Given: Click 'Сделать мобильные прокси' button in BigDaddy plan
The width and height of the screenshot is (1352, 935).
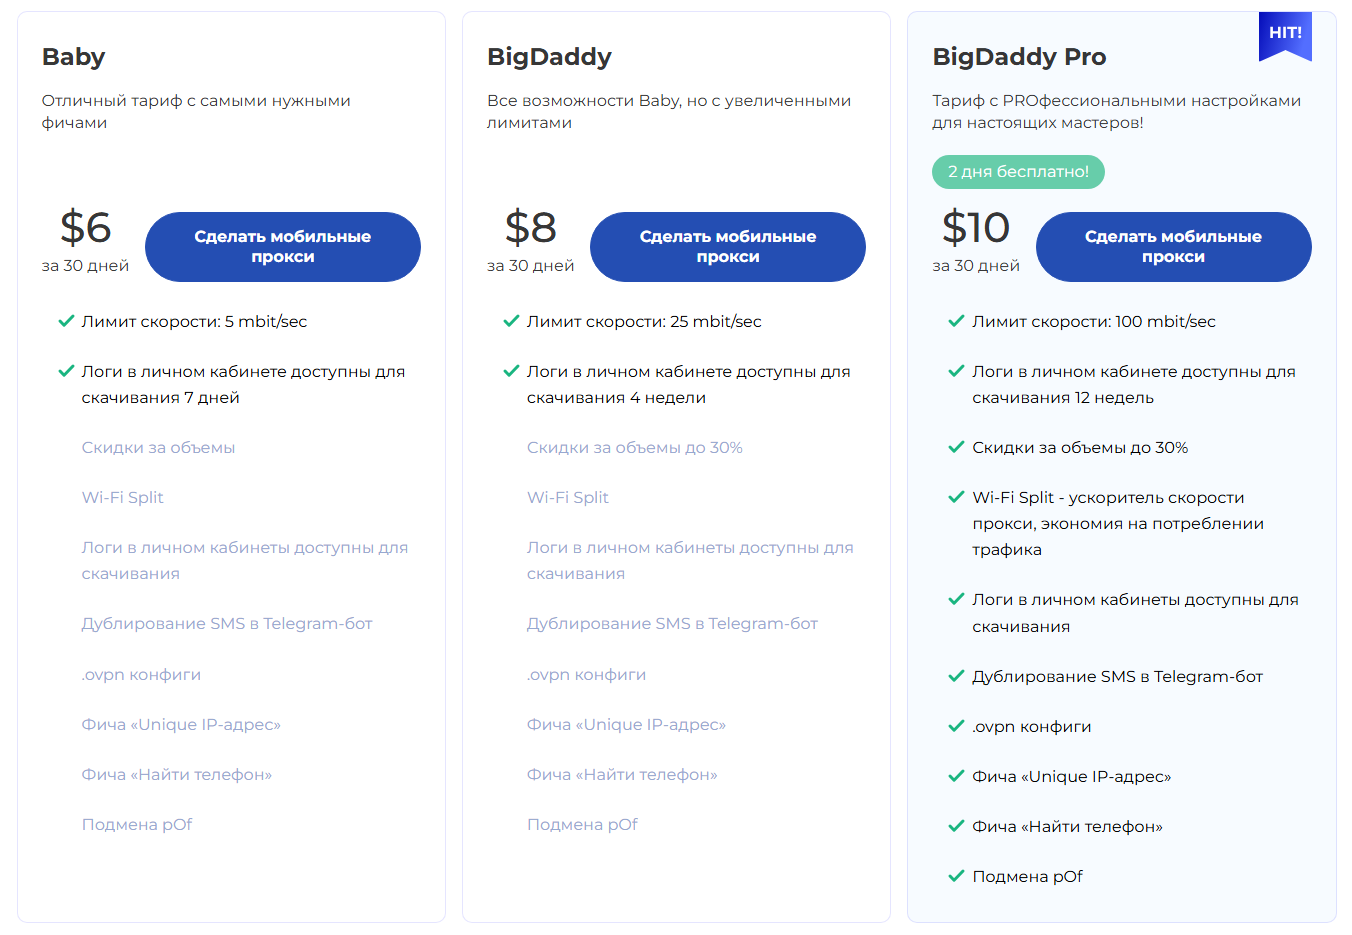Looking at the screenshot, I should (x=728, y=247).
